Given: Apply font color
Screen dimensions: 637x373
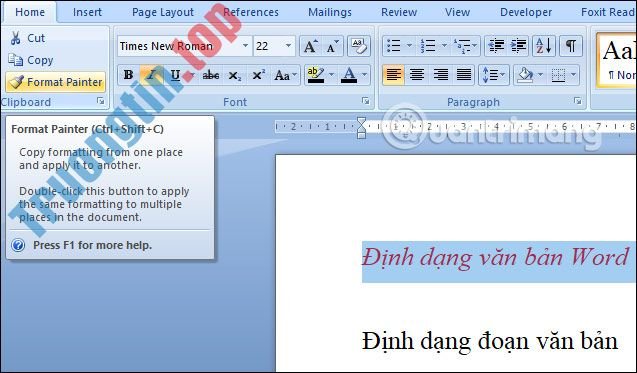Looking at the screenshot, I should [x=349, y=75].
